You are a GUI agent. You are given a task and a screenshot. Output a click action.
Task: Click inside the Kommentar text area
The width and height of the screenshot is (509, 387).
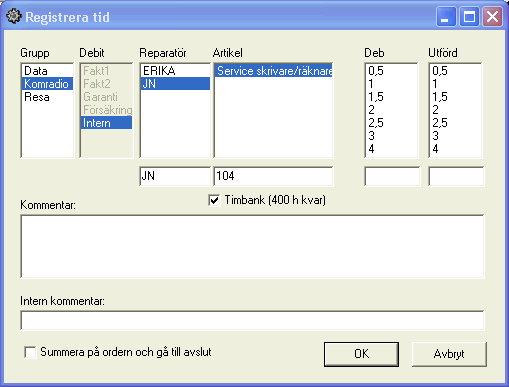point(252,246)
